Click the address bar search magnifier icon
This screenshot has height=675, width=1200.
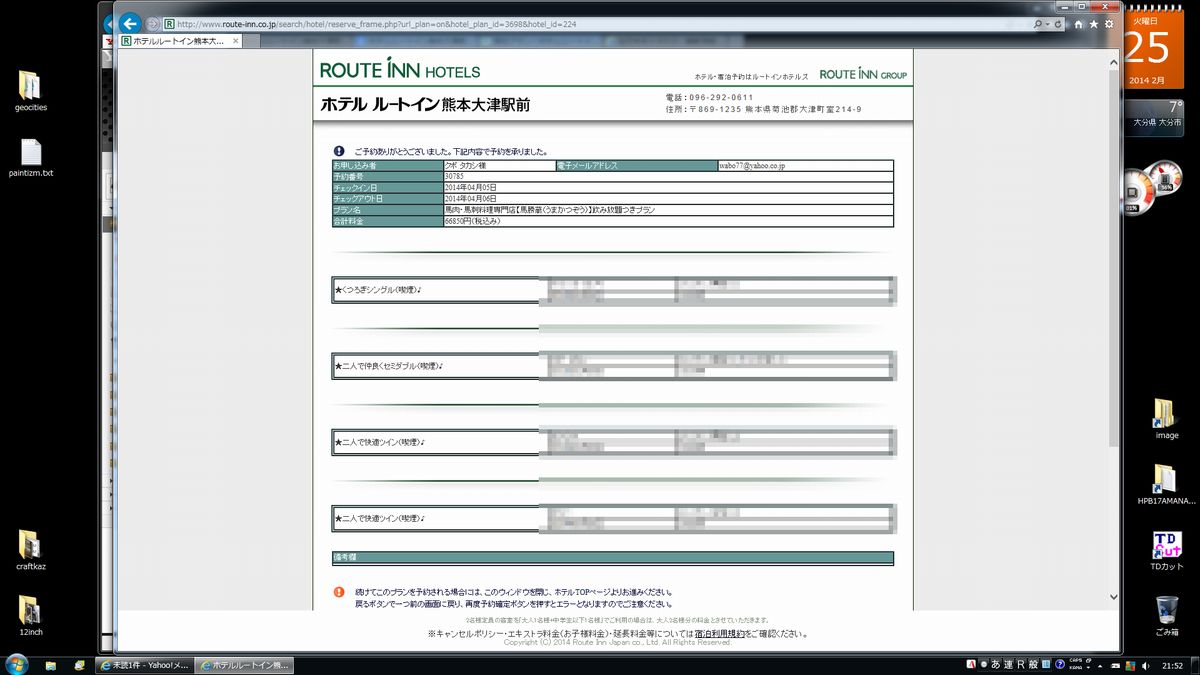(1039, 23)
